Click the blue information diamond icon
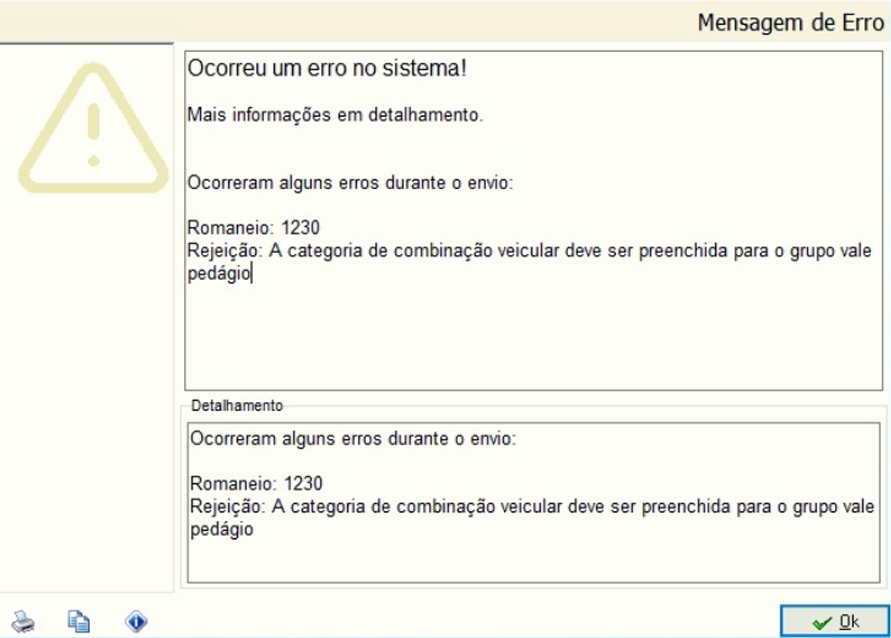The image size is (891, 638). tap(136, 621)
